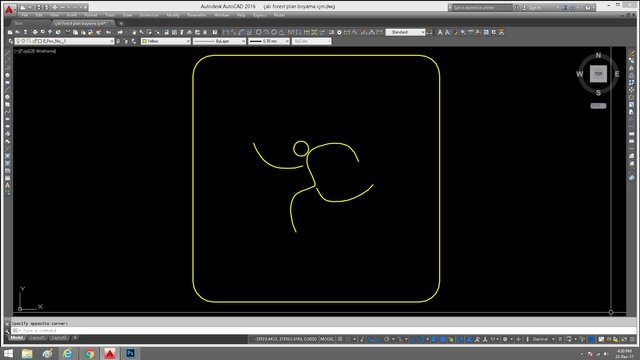Open the Draw menu

[x=127, y=15]
